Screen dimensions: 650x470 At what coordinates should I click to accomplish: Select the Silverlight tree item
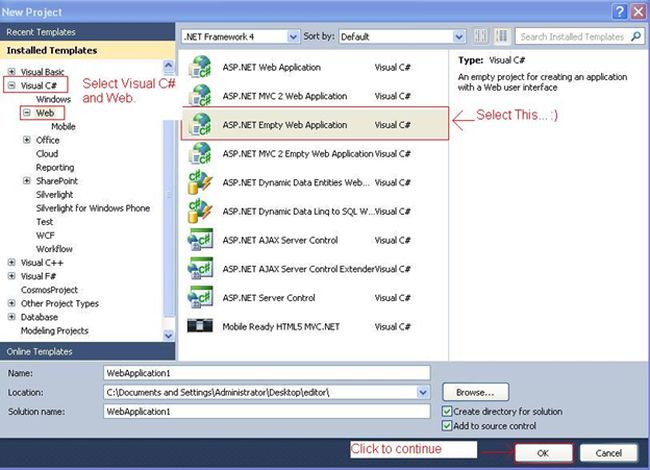click(x=54, y=194)
